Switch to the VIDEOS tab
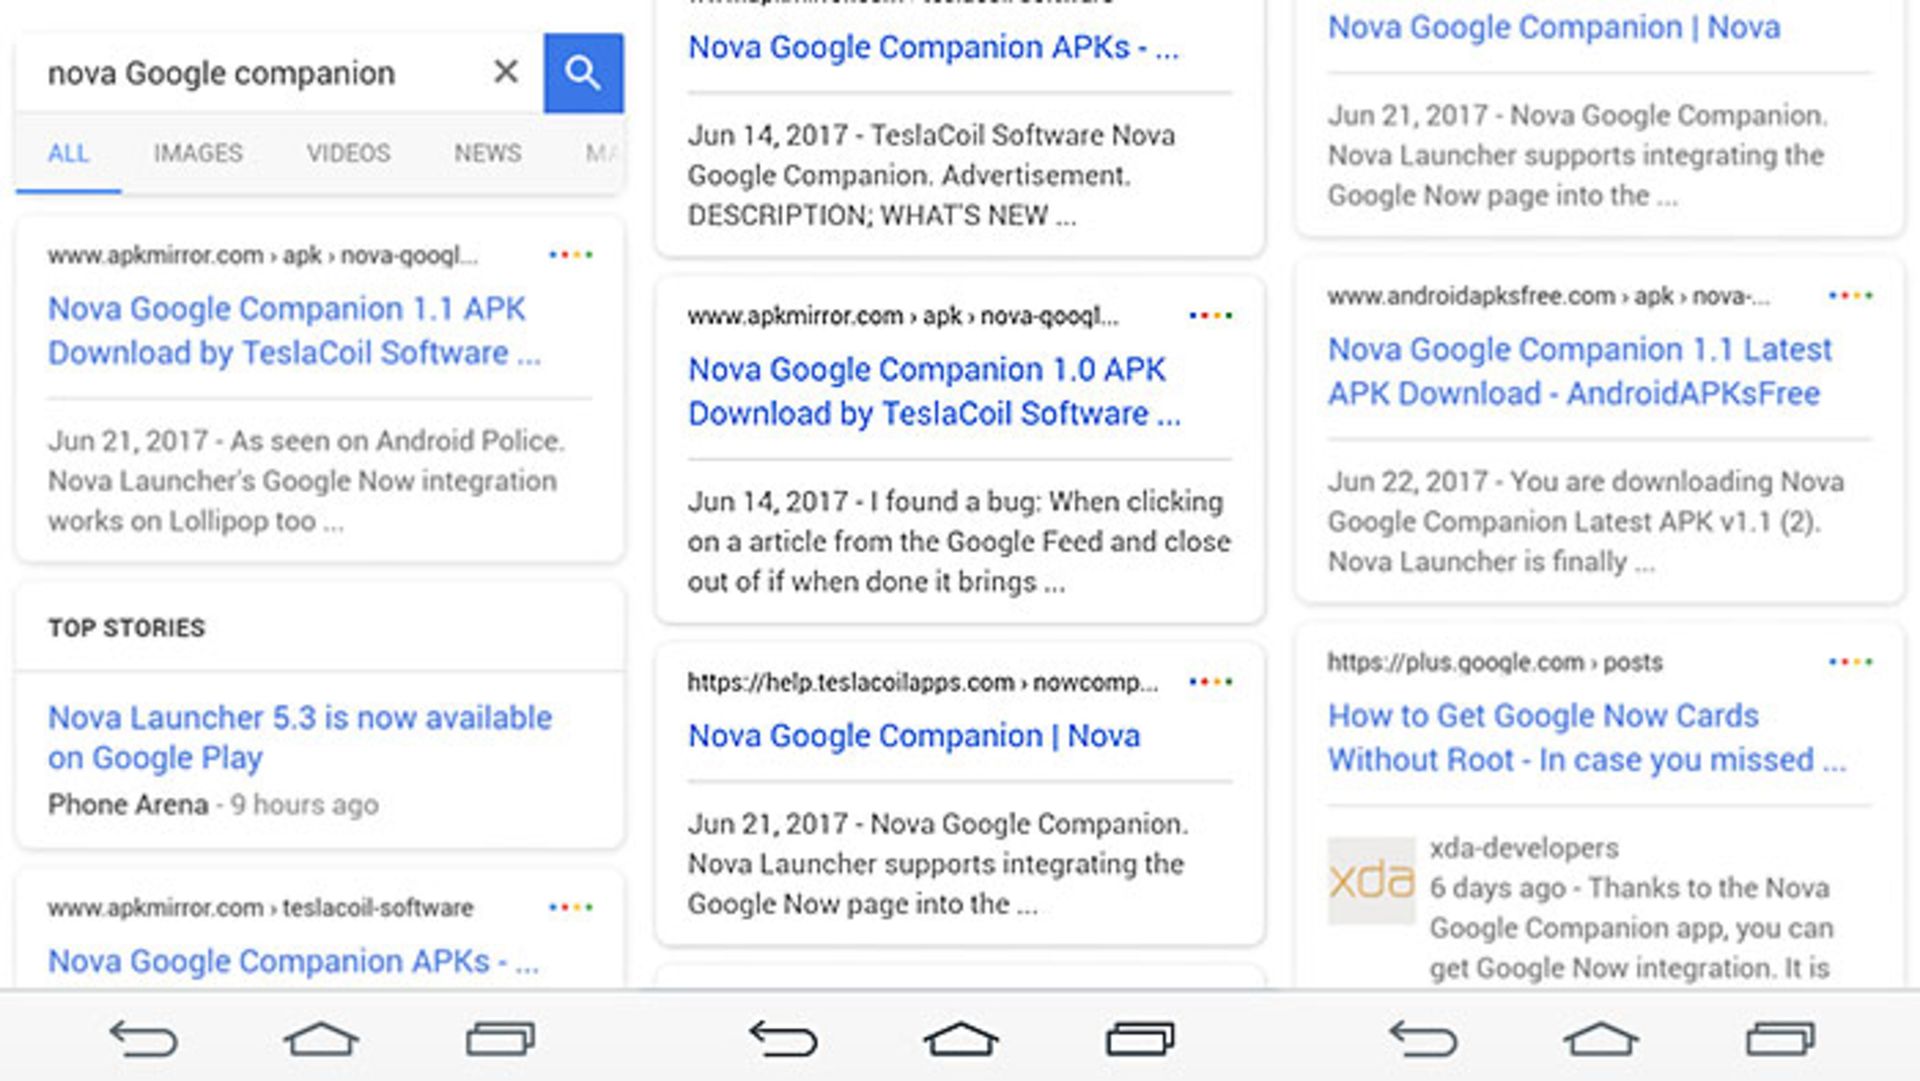The height and width of the screenshot is (1081, 1920). pyautogui.click(x=348, y=153)
